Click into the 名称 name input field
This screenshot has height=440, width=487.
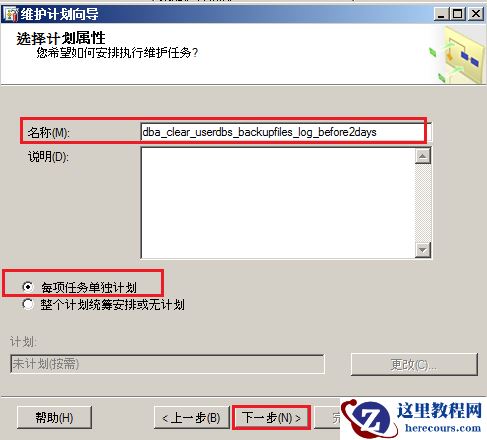point(285,132)
